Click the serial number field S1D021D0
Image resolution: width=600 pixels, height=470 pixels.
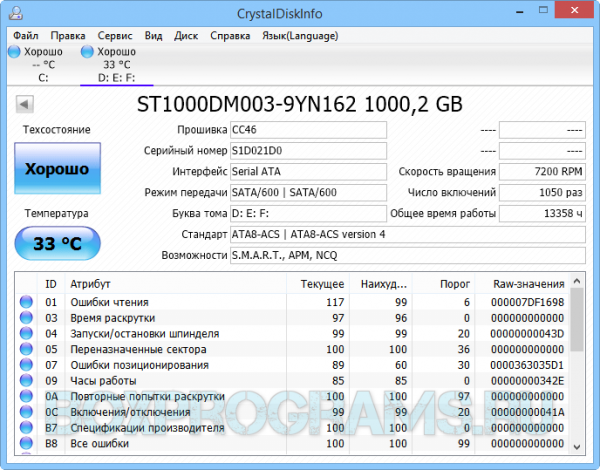[308, 151]
